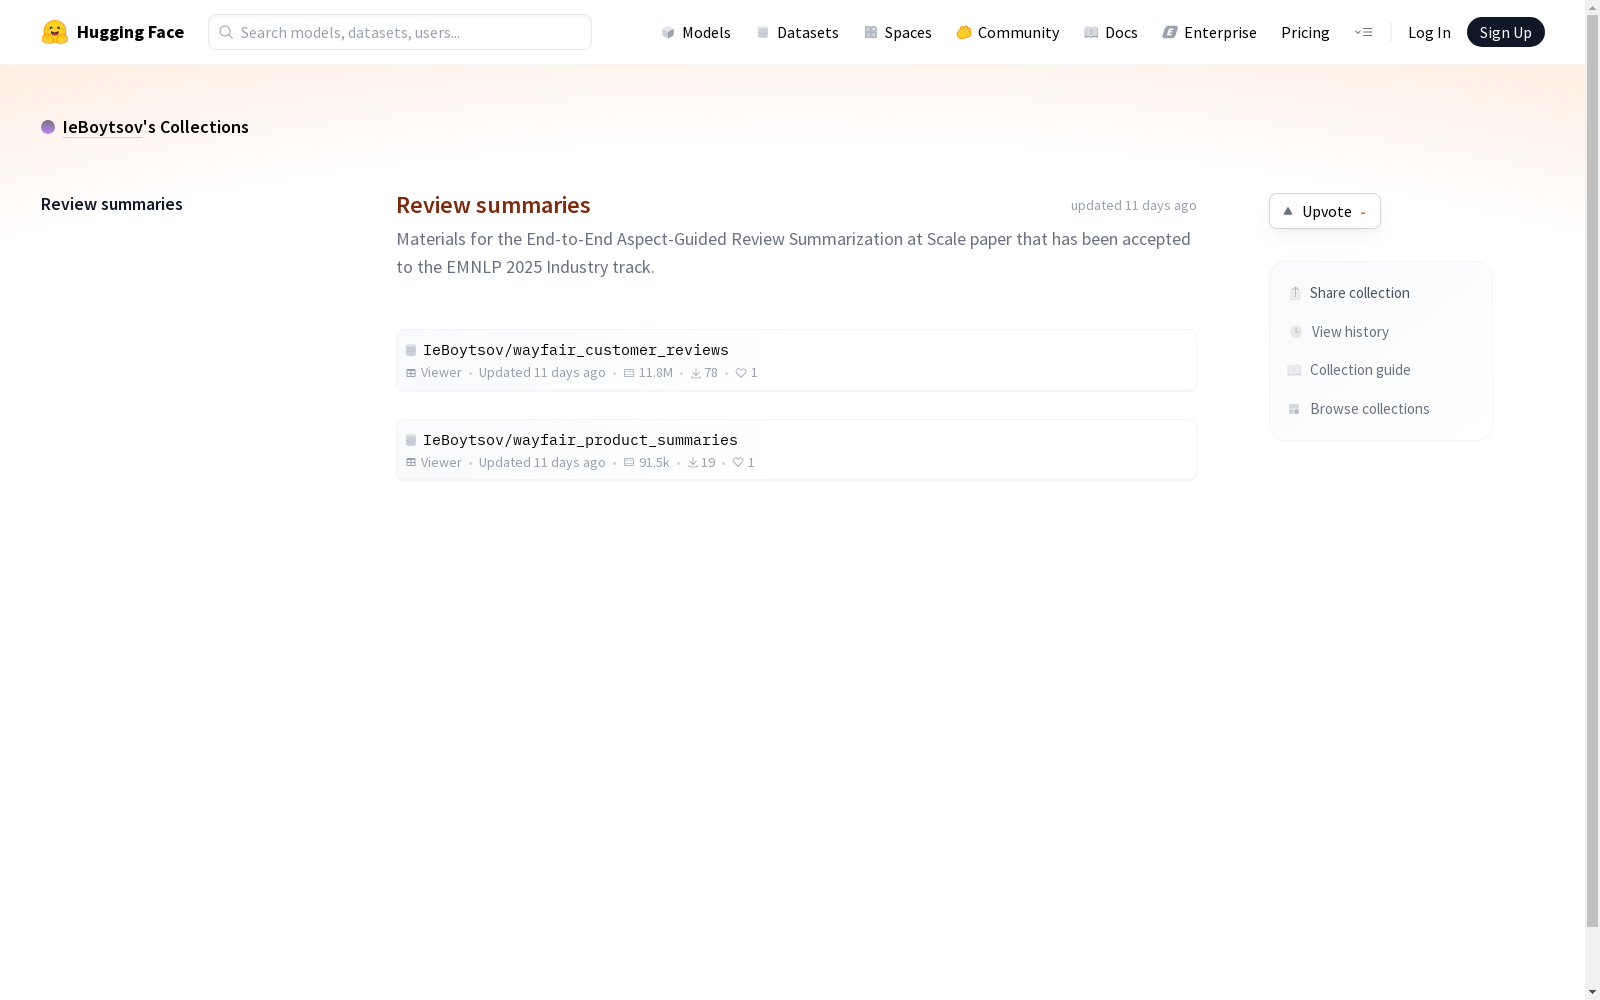Image resolution: width=1600 pixels, height=1000 pixels.
Task: Click Viewer table icon for wayfair_product_summaries
Action: point(411,463)
